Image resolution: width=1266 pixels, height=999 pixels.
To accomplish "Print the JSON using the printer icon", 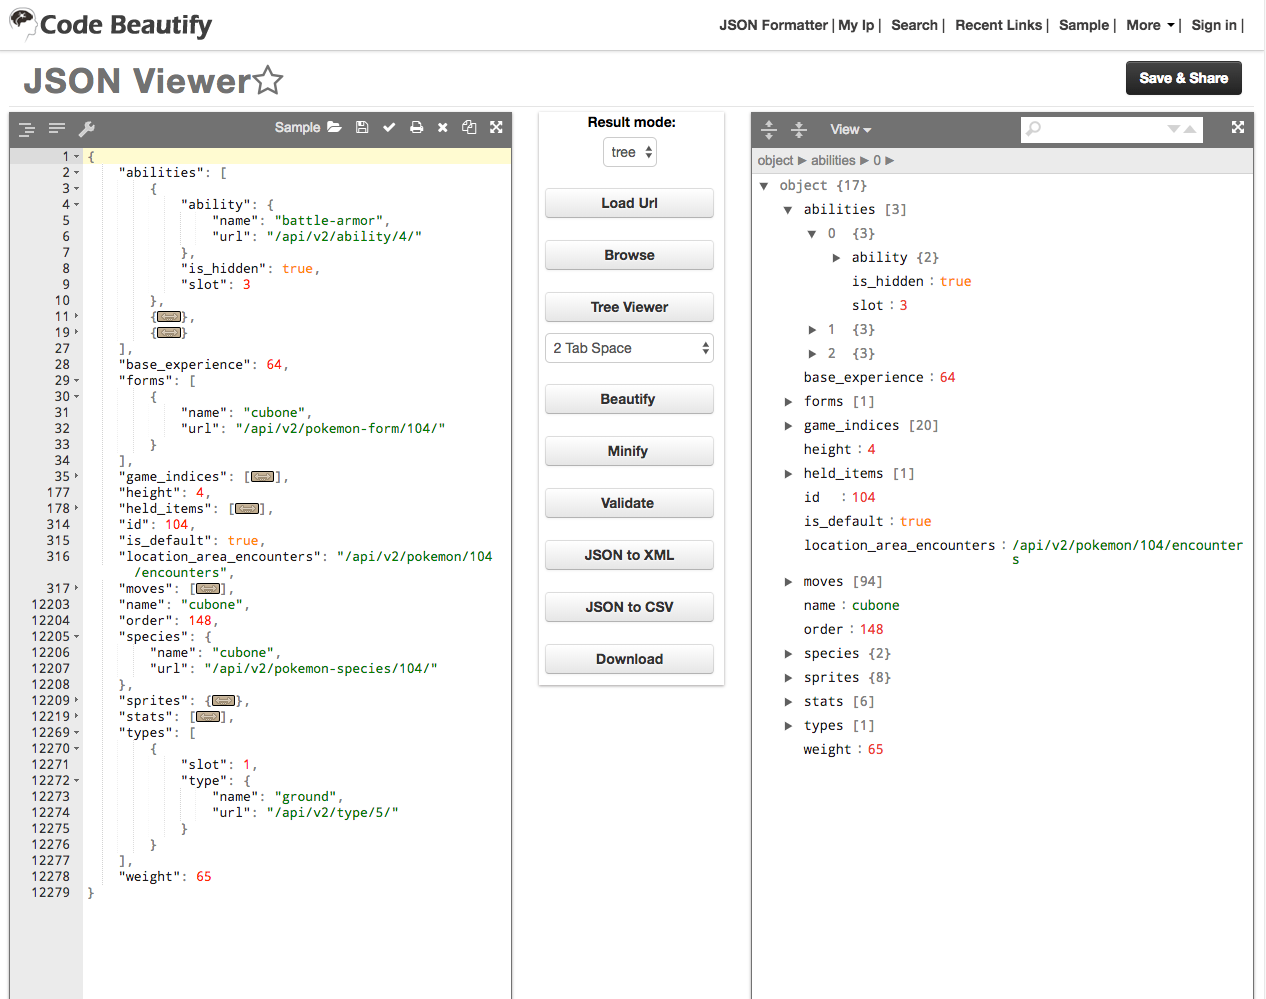I will click(x=416, y=127).
